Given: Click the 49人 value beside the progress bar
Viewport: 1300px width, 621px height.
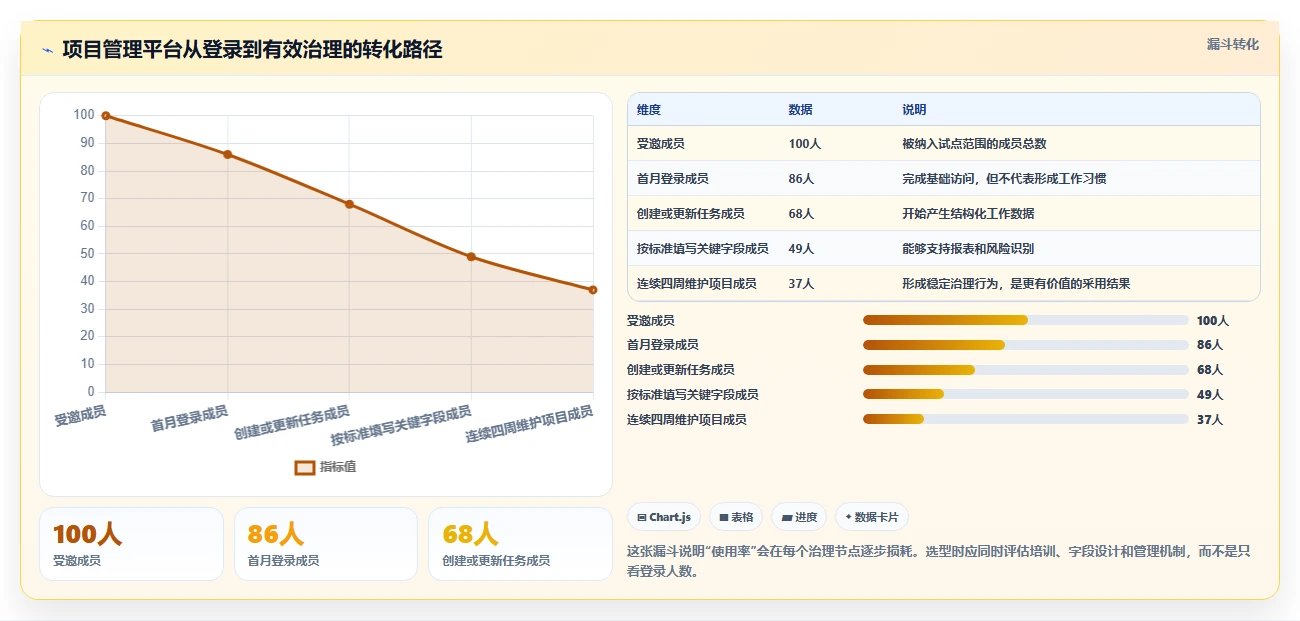Looking at the screenshot, I should pos(1210,395).
